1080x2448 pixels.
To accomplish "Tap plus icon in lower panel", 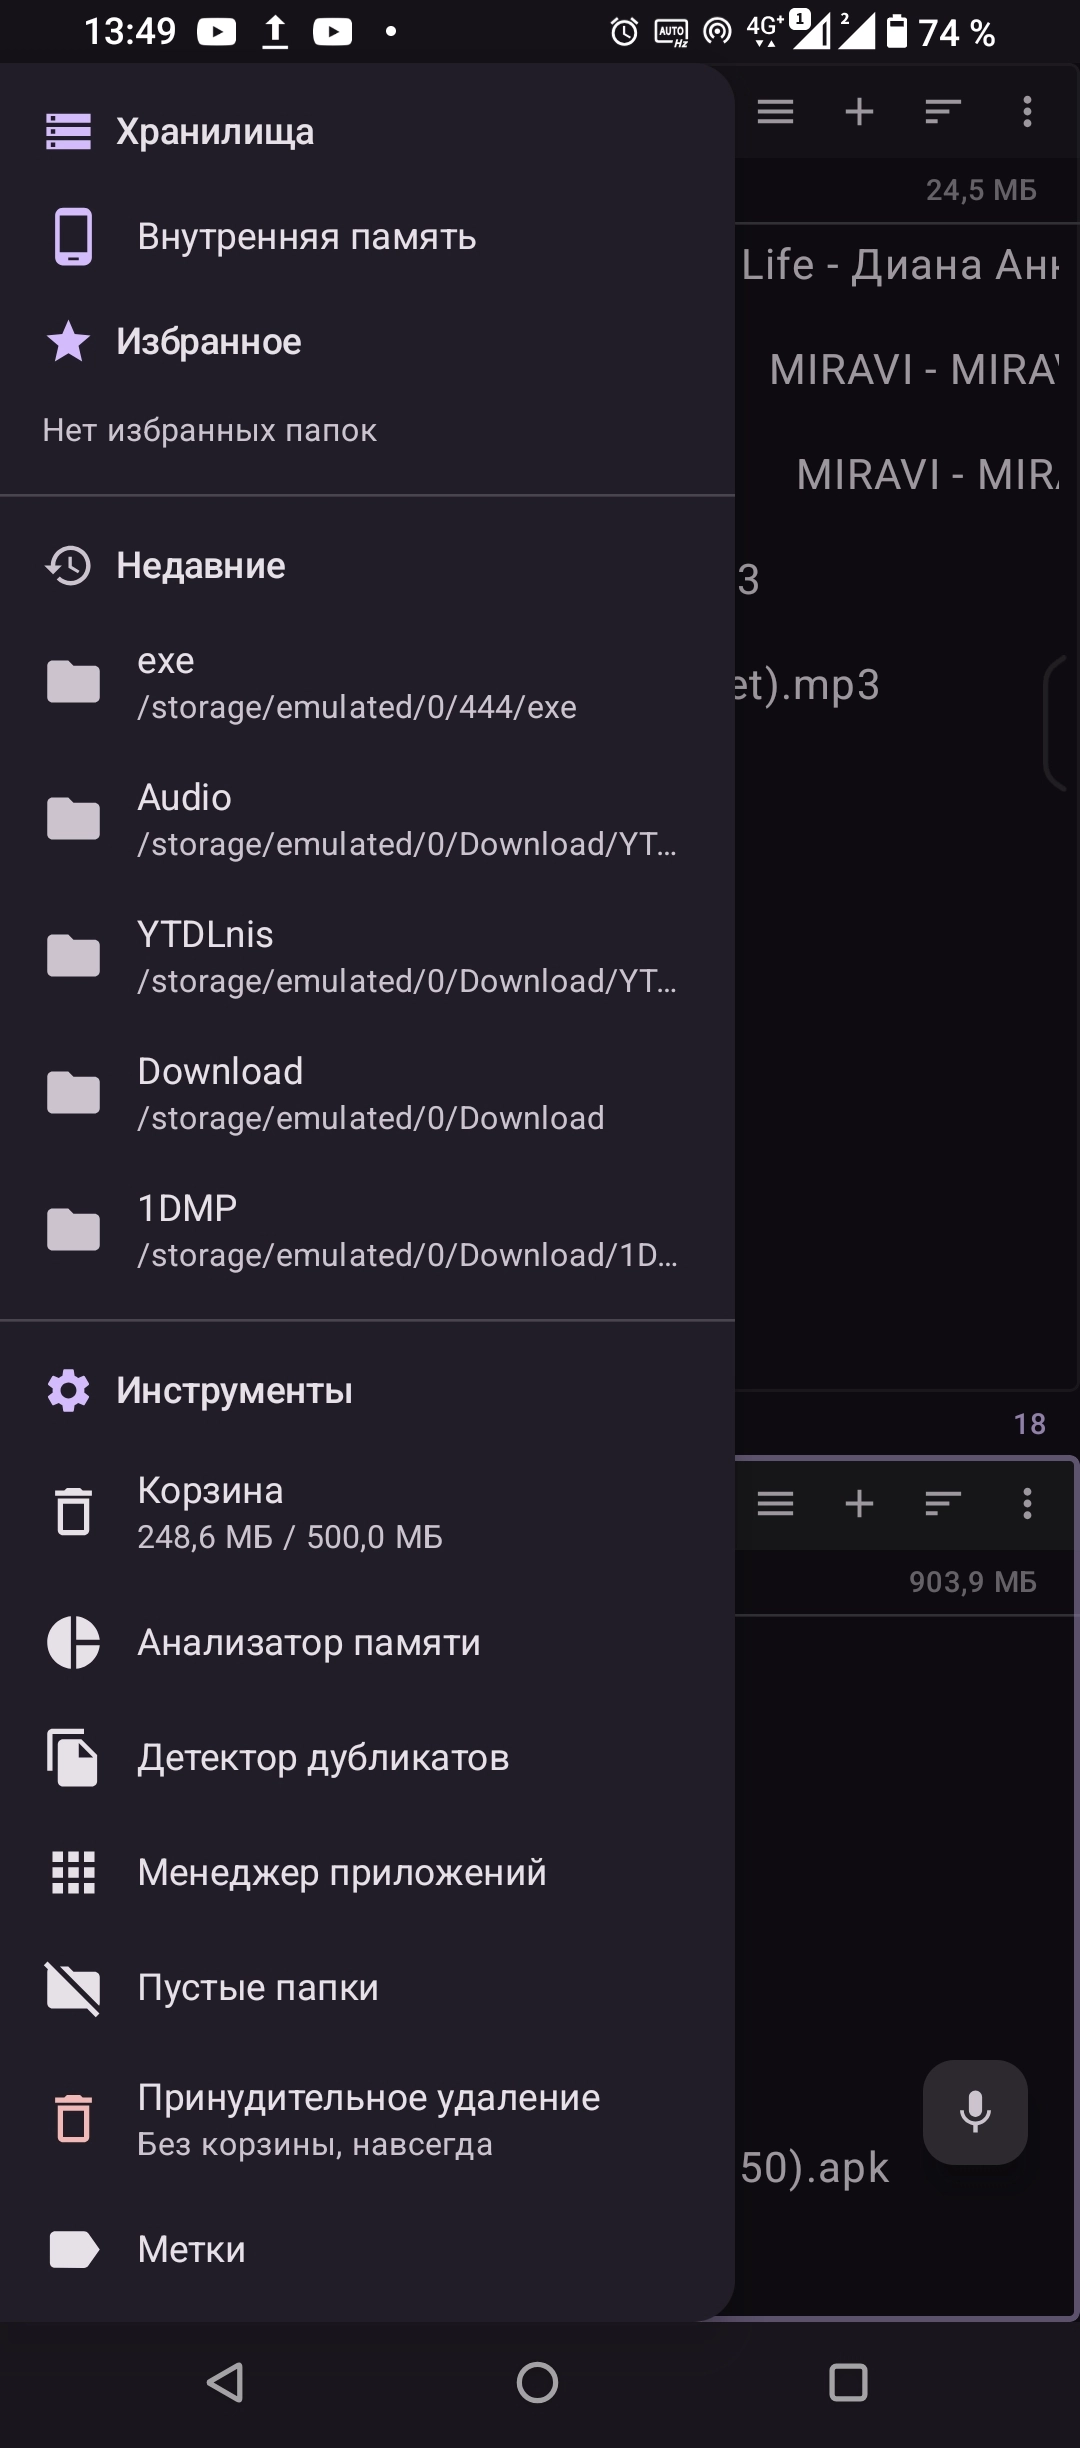I will (x=859, y=1503).
